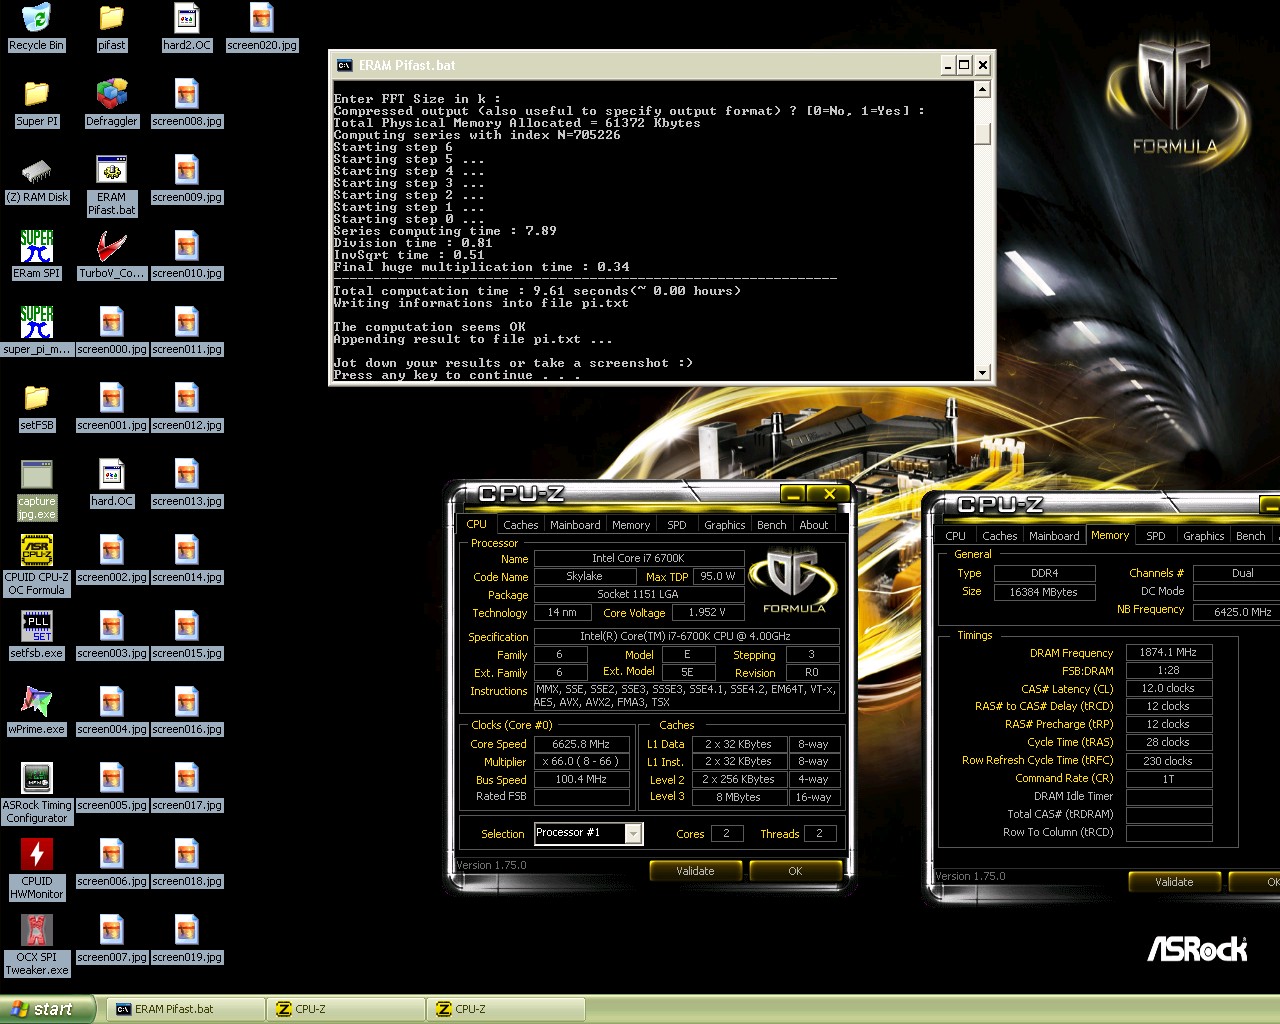This screenshot has width=1280, height=1024.
Task: Select the capture jpg.exe icon
Action: 37,489
